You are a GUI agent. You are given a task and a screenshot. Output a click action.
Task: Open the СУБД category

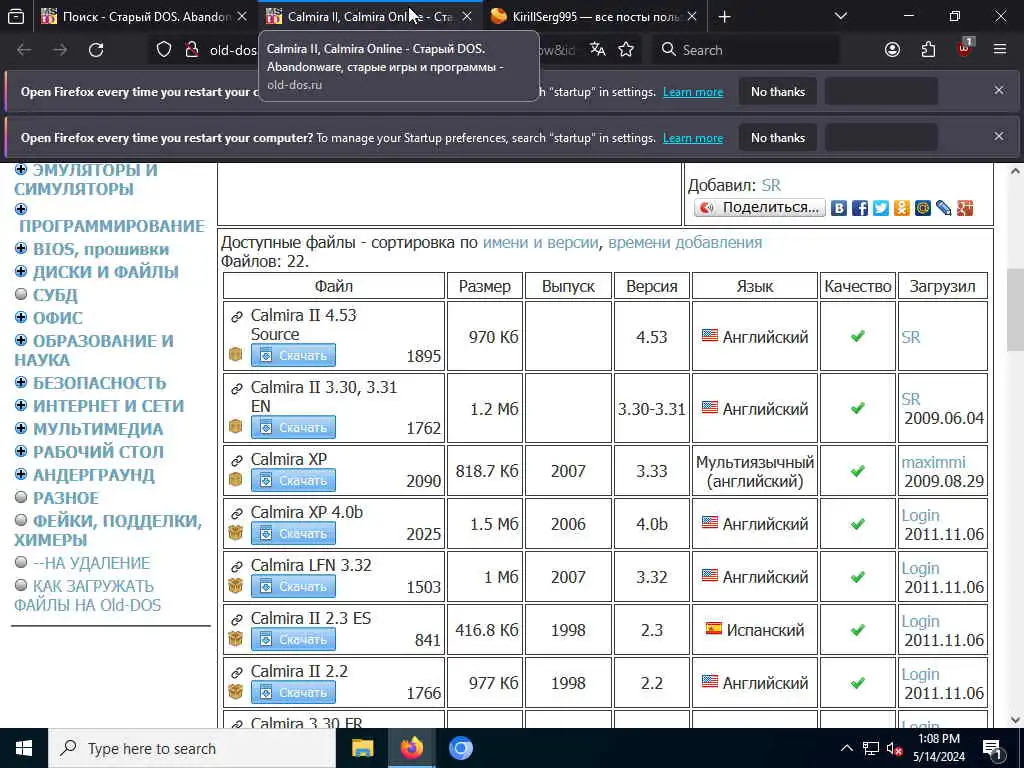click(x=55, y=295)
